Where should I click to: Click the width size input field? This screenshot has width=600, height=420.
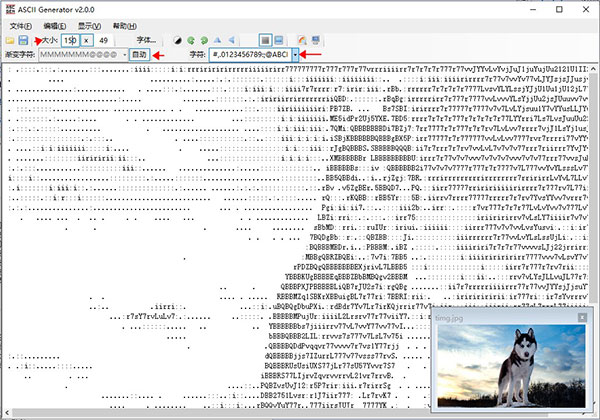pyautogui.click(x=70, y=40)
